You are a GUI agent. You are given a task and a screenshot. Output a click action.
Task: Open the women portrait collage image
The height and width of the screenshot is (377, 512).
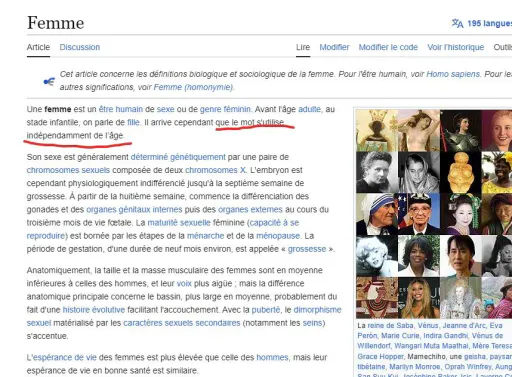click(434, 214)
